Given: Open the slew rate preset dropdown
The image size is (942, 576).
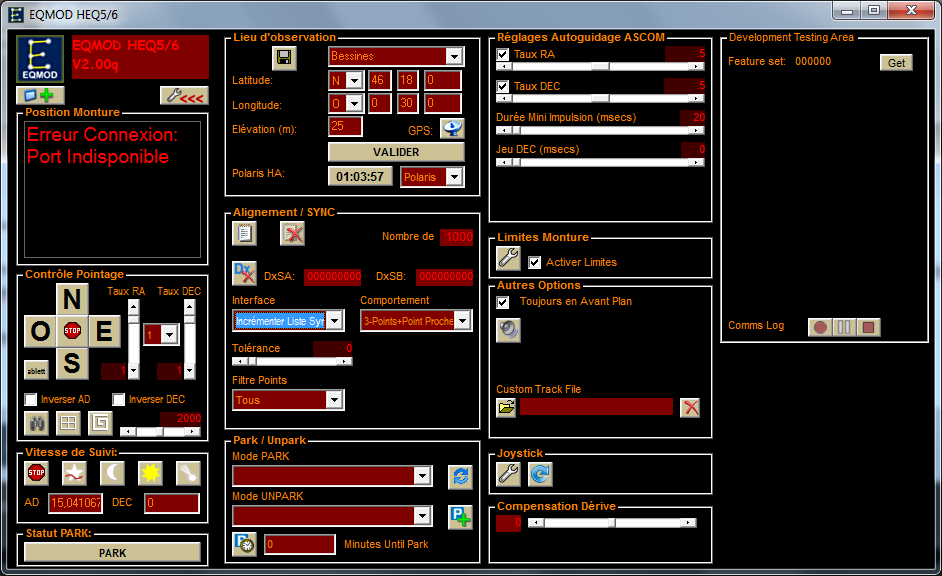Looking at the screenshot, I should click(x=170, y=335).
